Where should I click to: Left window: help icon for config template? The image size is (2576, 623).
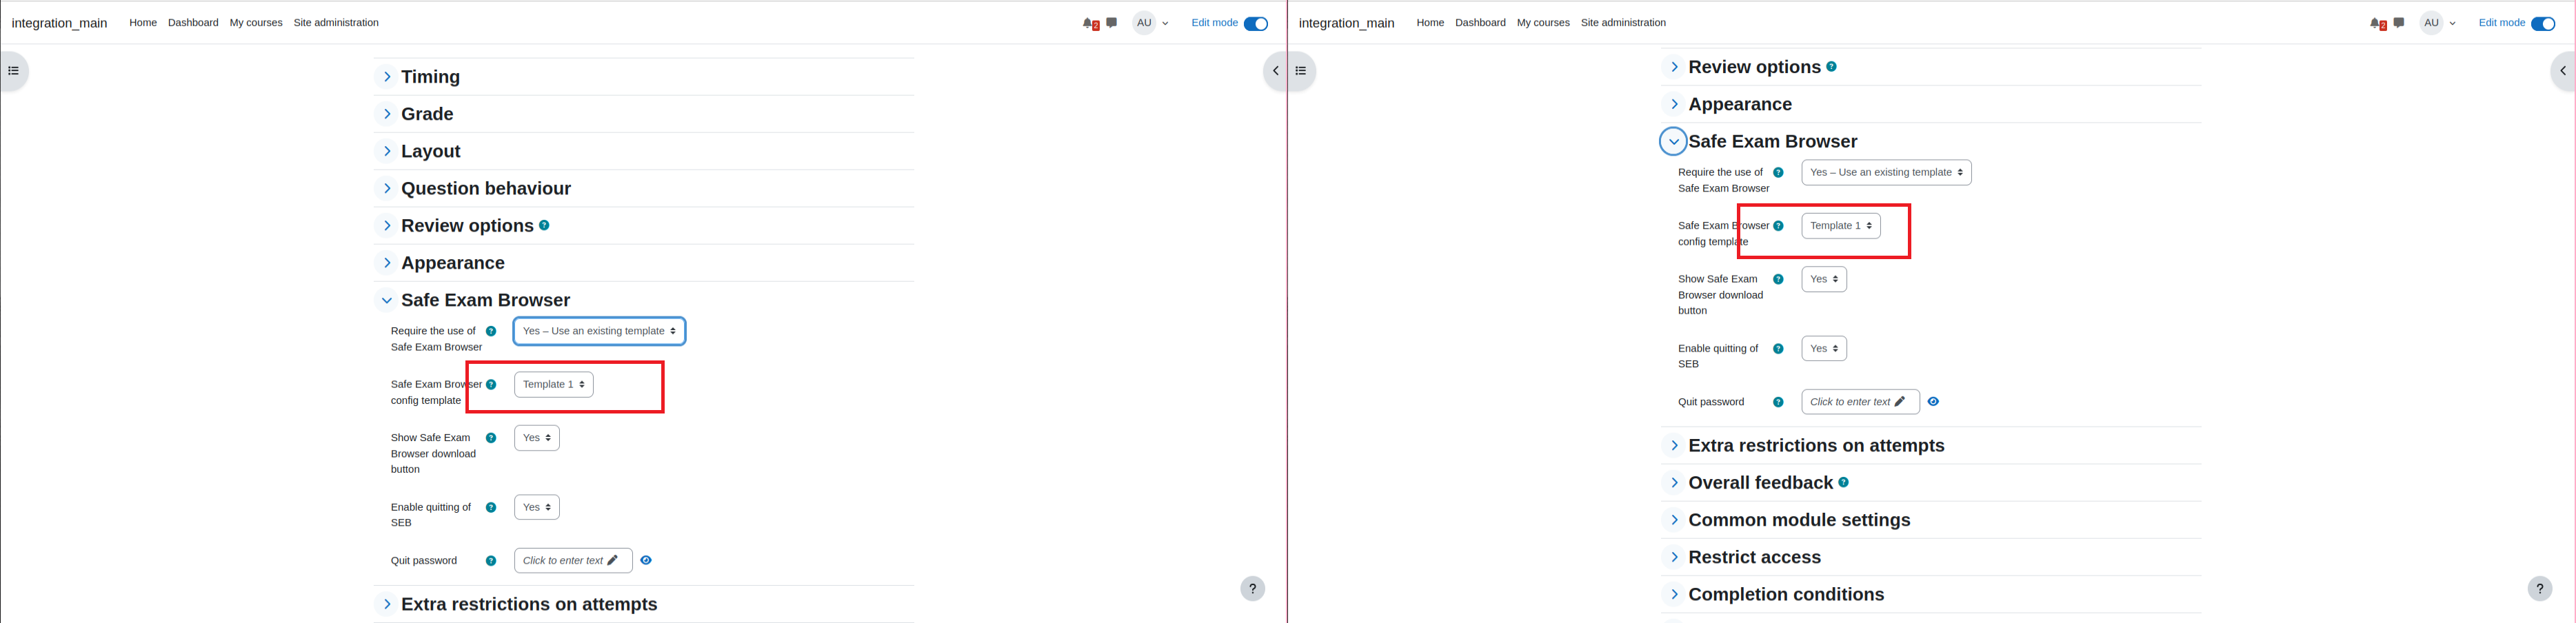[x=491, y=384]
